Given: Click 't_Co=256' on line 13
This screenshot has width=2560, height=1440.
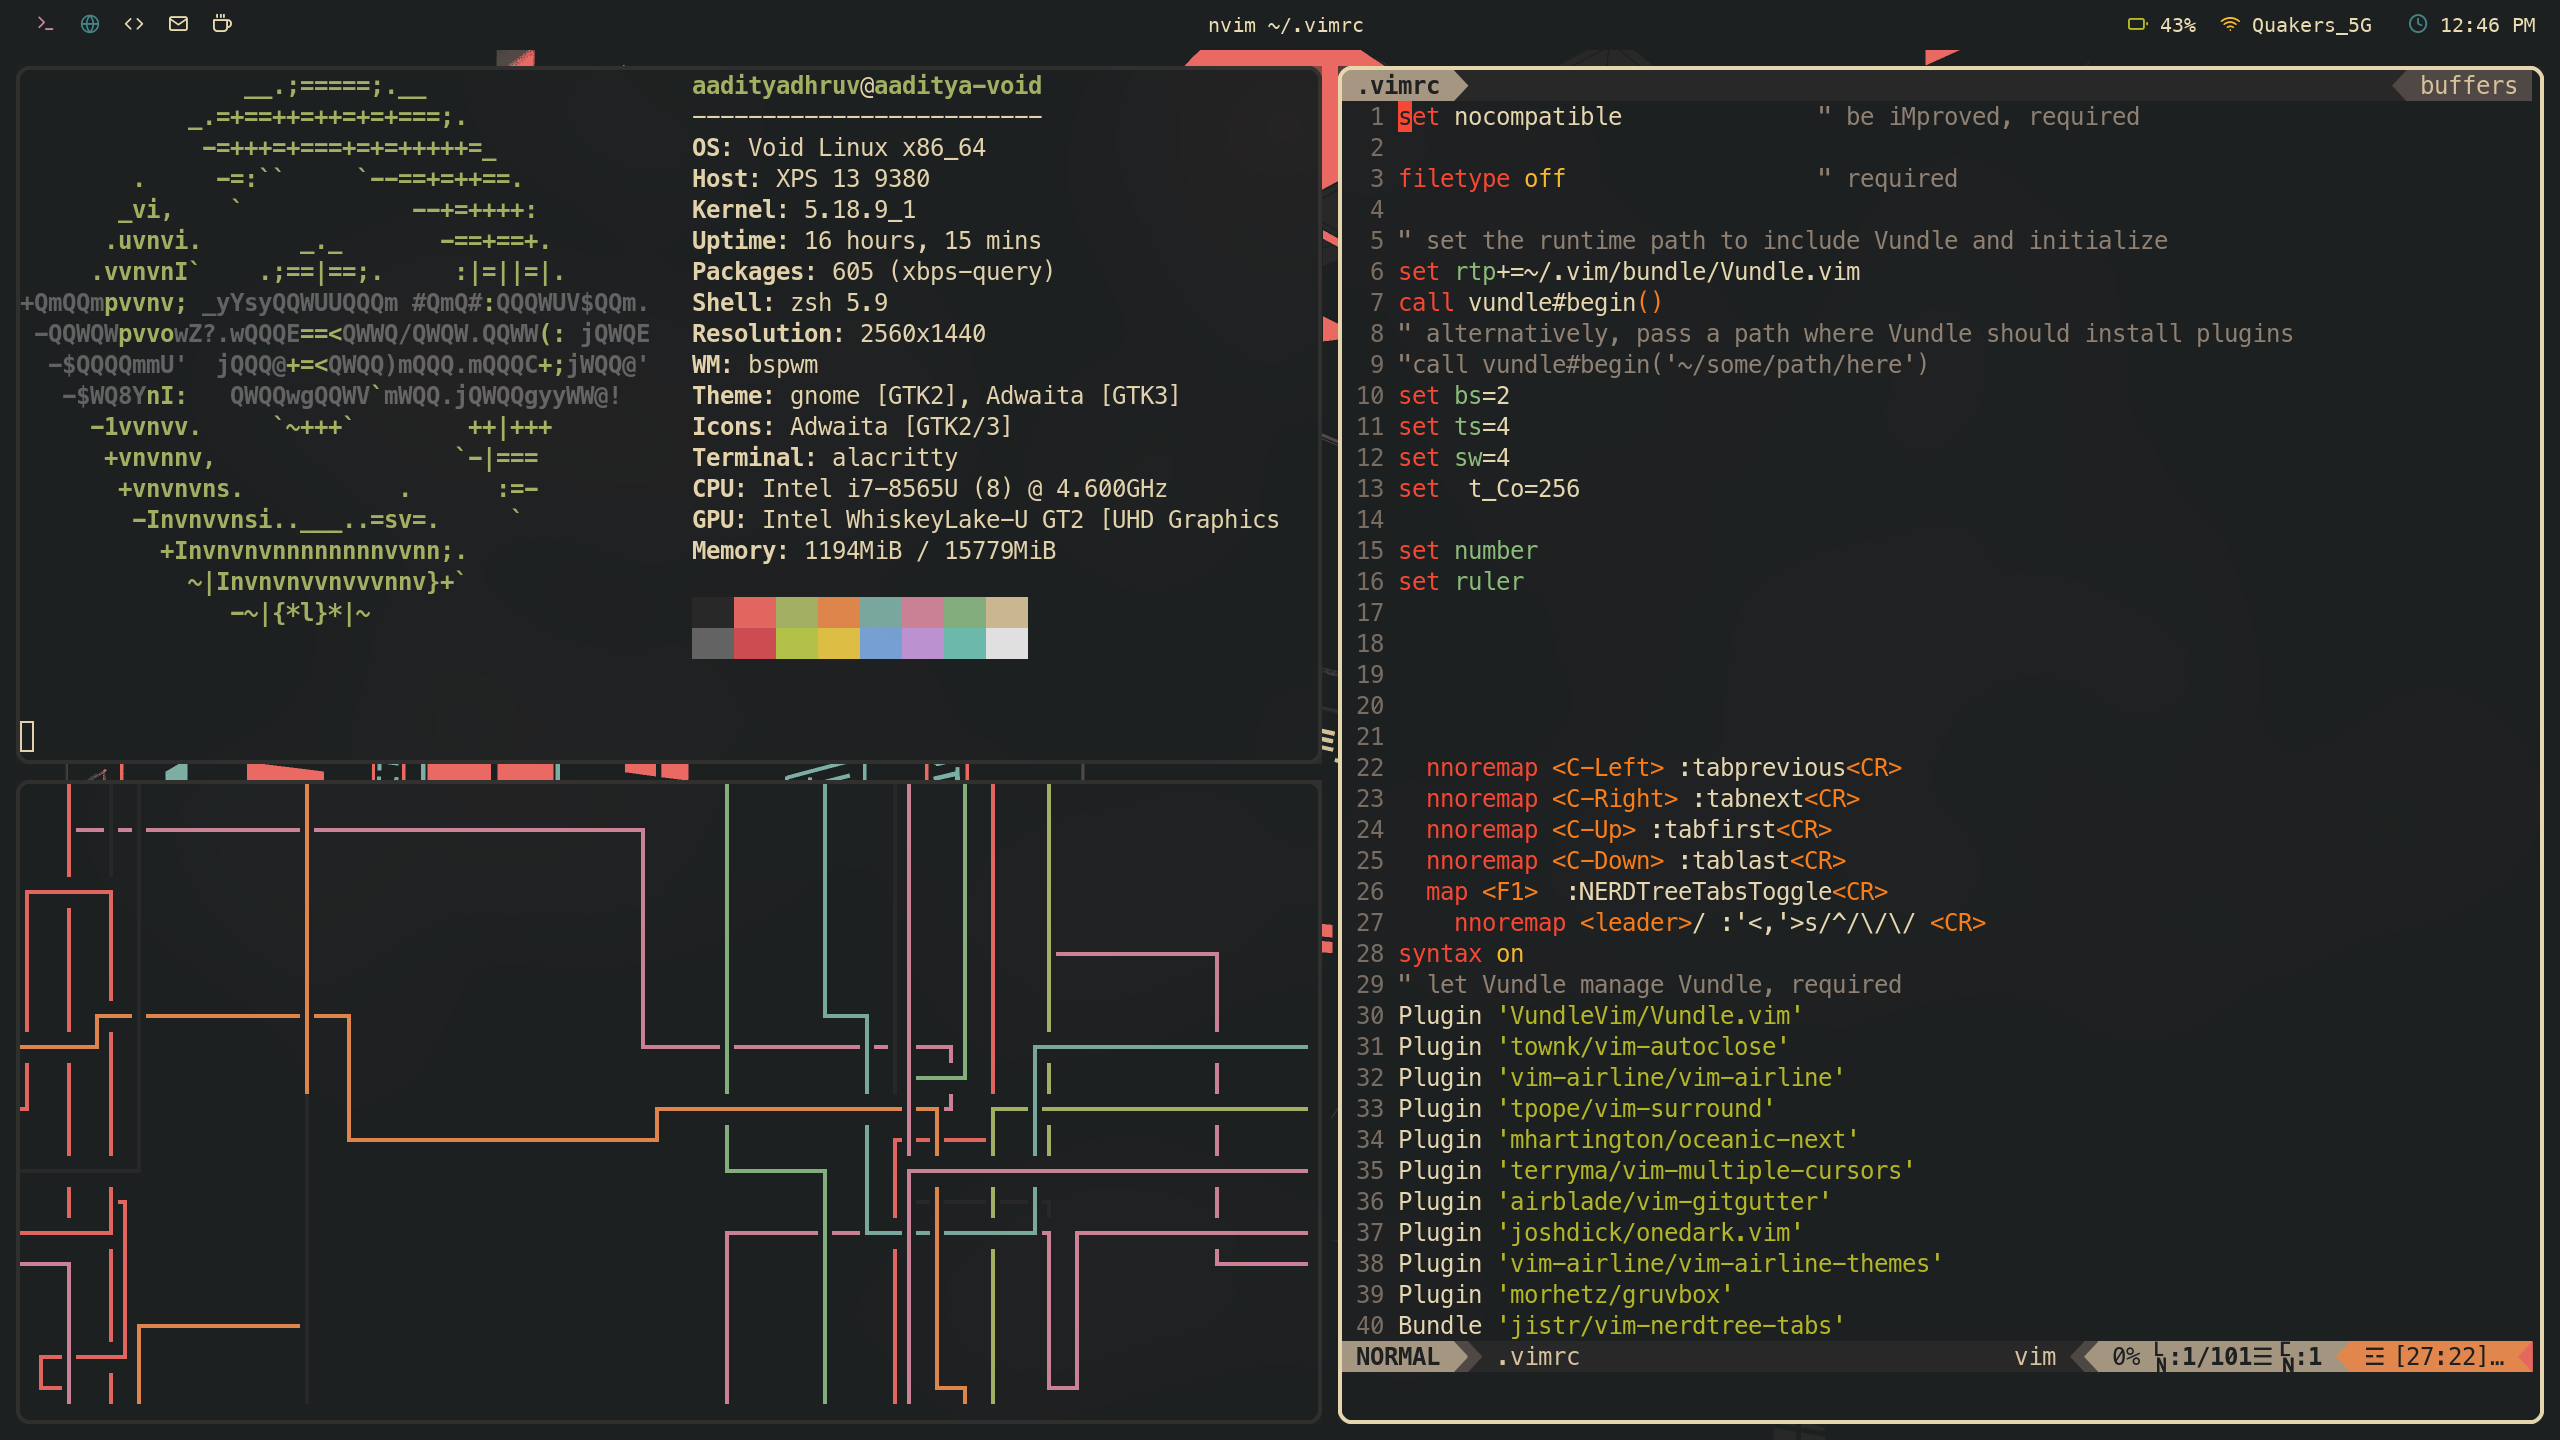Looking at the screenshot, I should pyautogui.click(x=1524, y=489).
